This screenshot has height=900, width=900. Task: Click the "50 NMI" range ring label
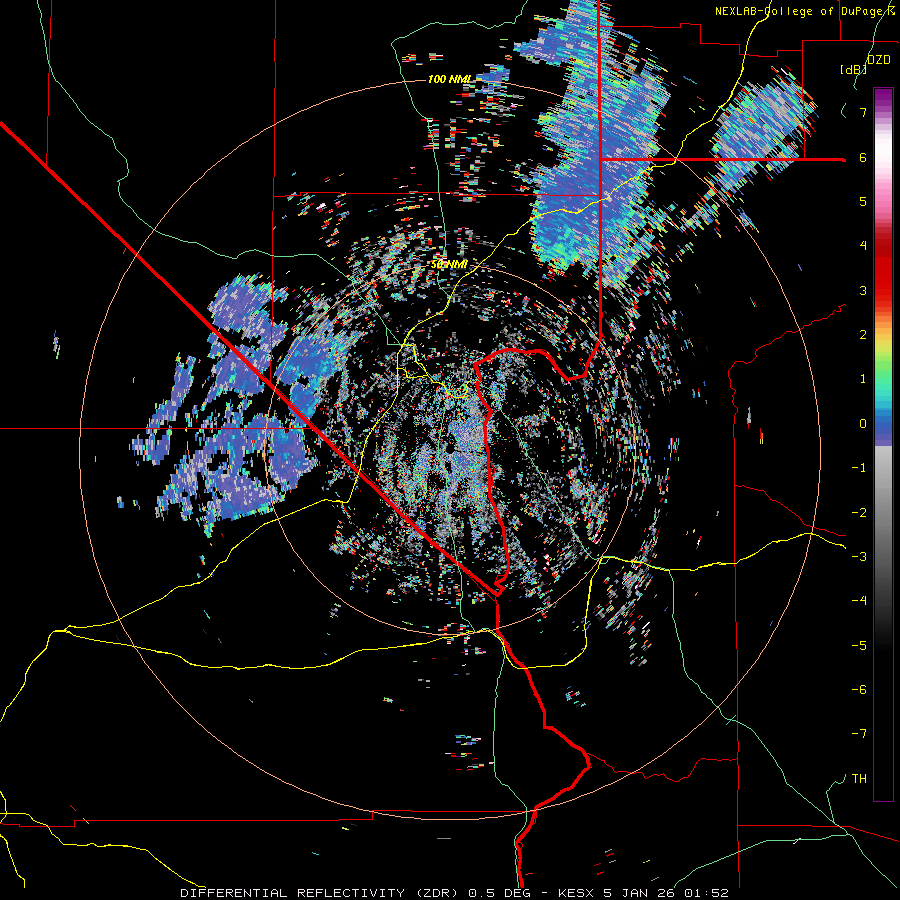449,265
